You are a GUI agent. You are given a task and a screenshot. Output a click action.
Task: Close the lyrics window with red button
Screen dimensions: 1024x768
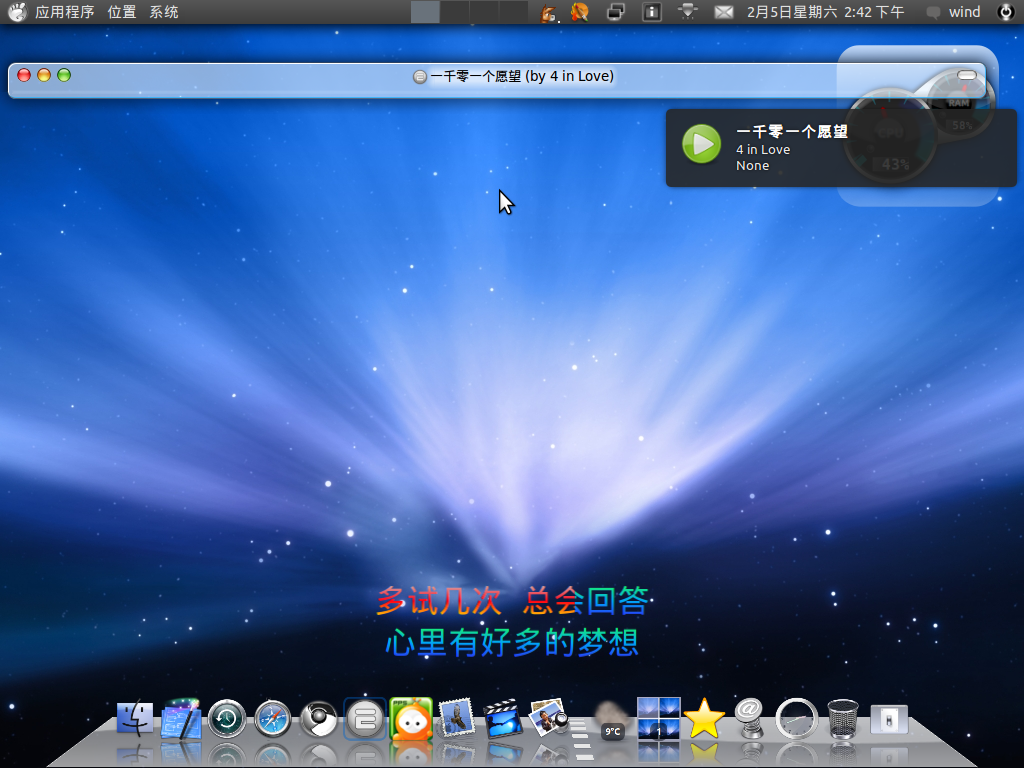tap(24, 75)
